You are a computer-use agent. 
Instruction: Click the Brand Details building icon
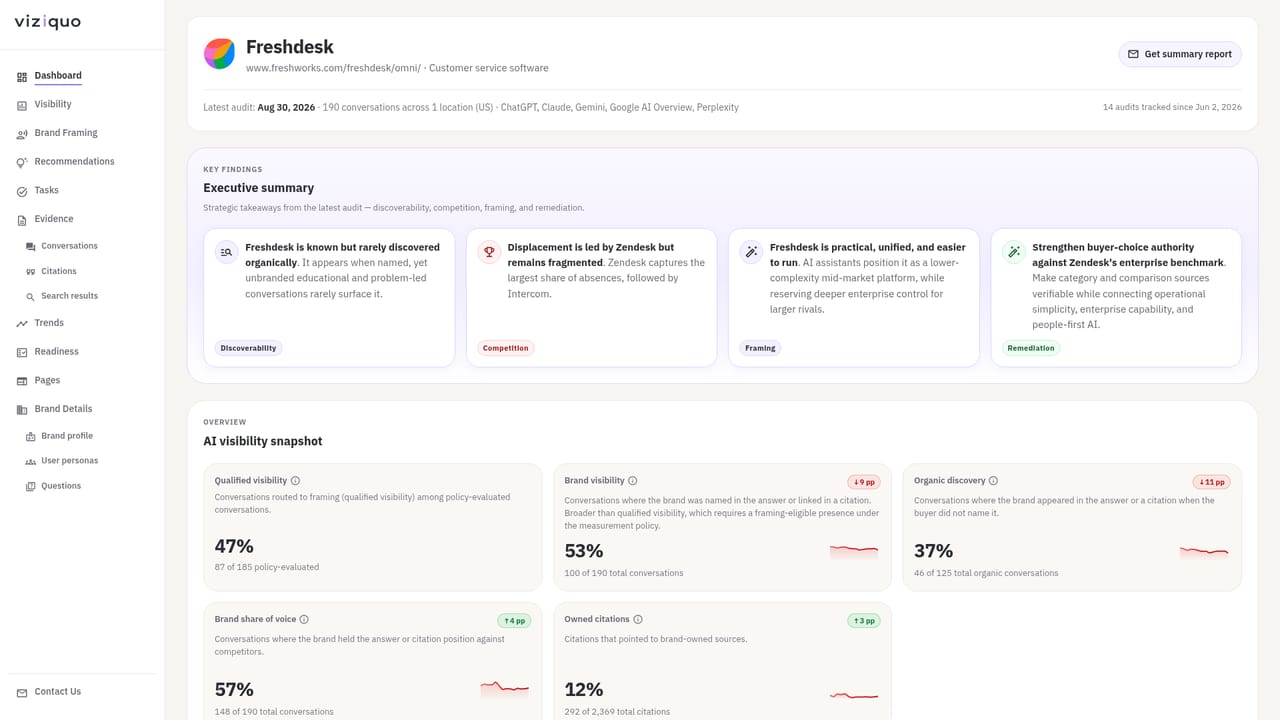tap(22, 409)
